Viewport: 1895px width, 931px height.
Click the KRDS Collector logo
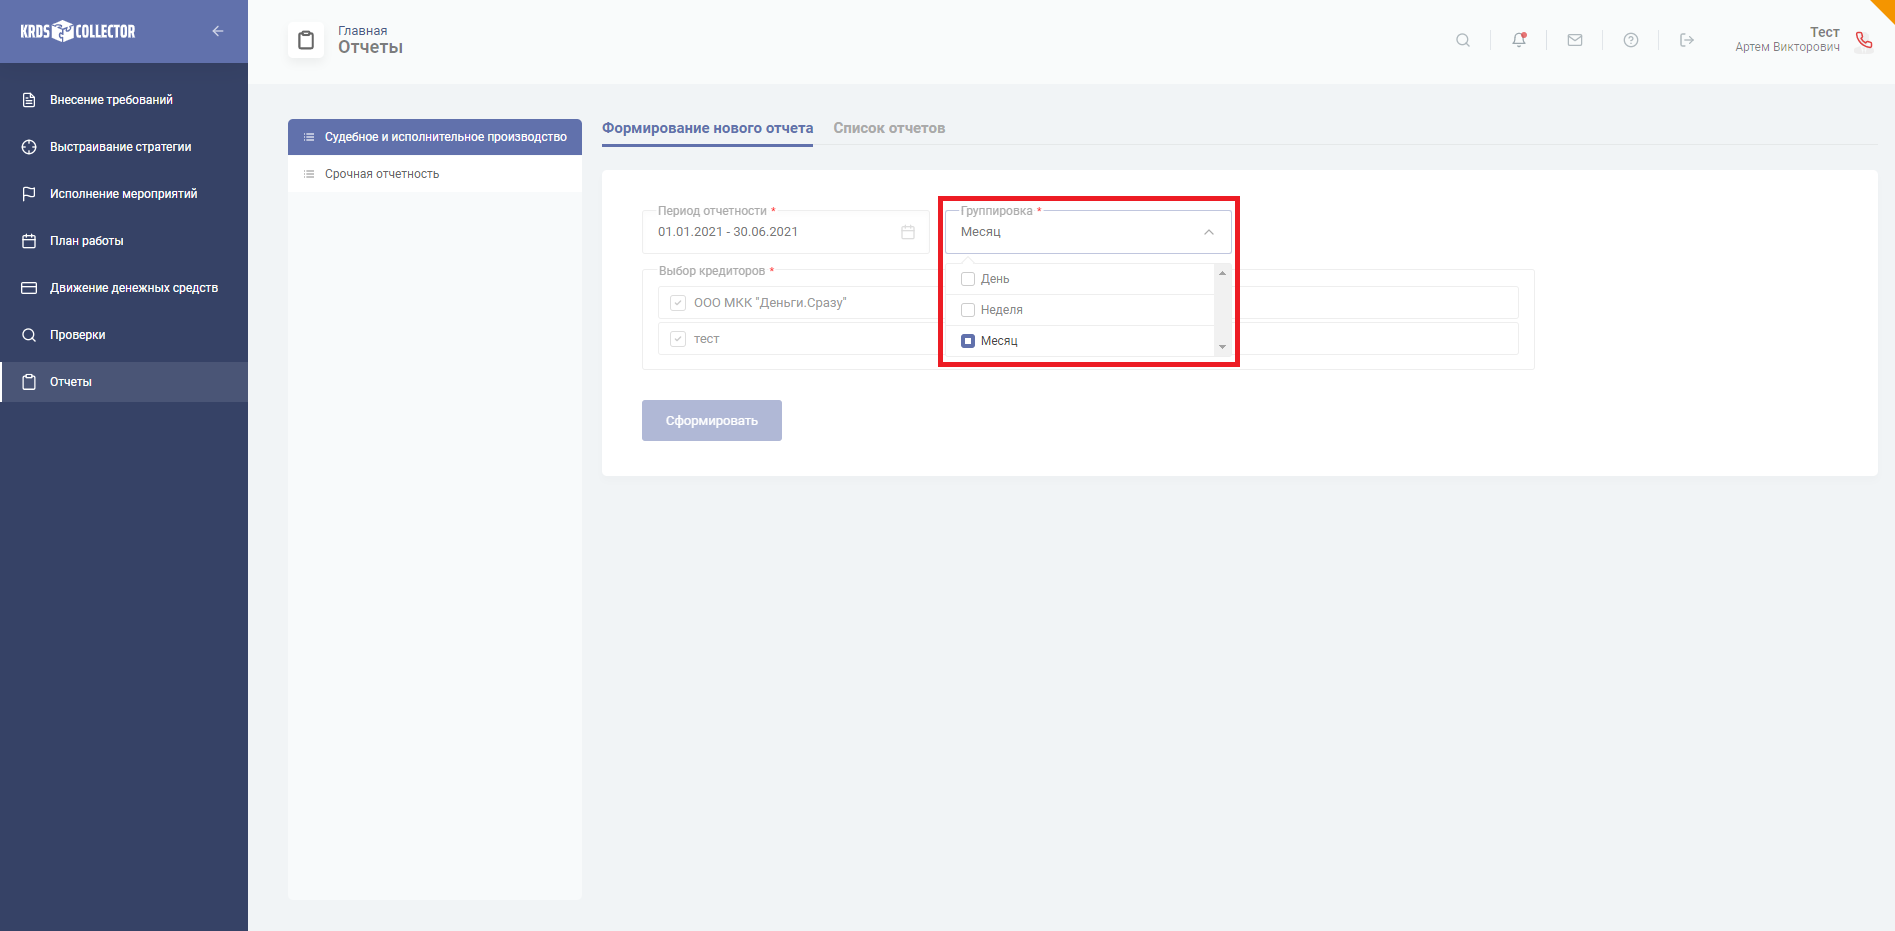78,31
